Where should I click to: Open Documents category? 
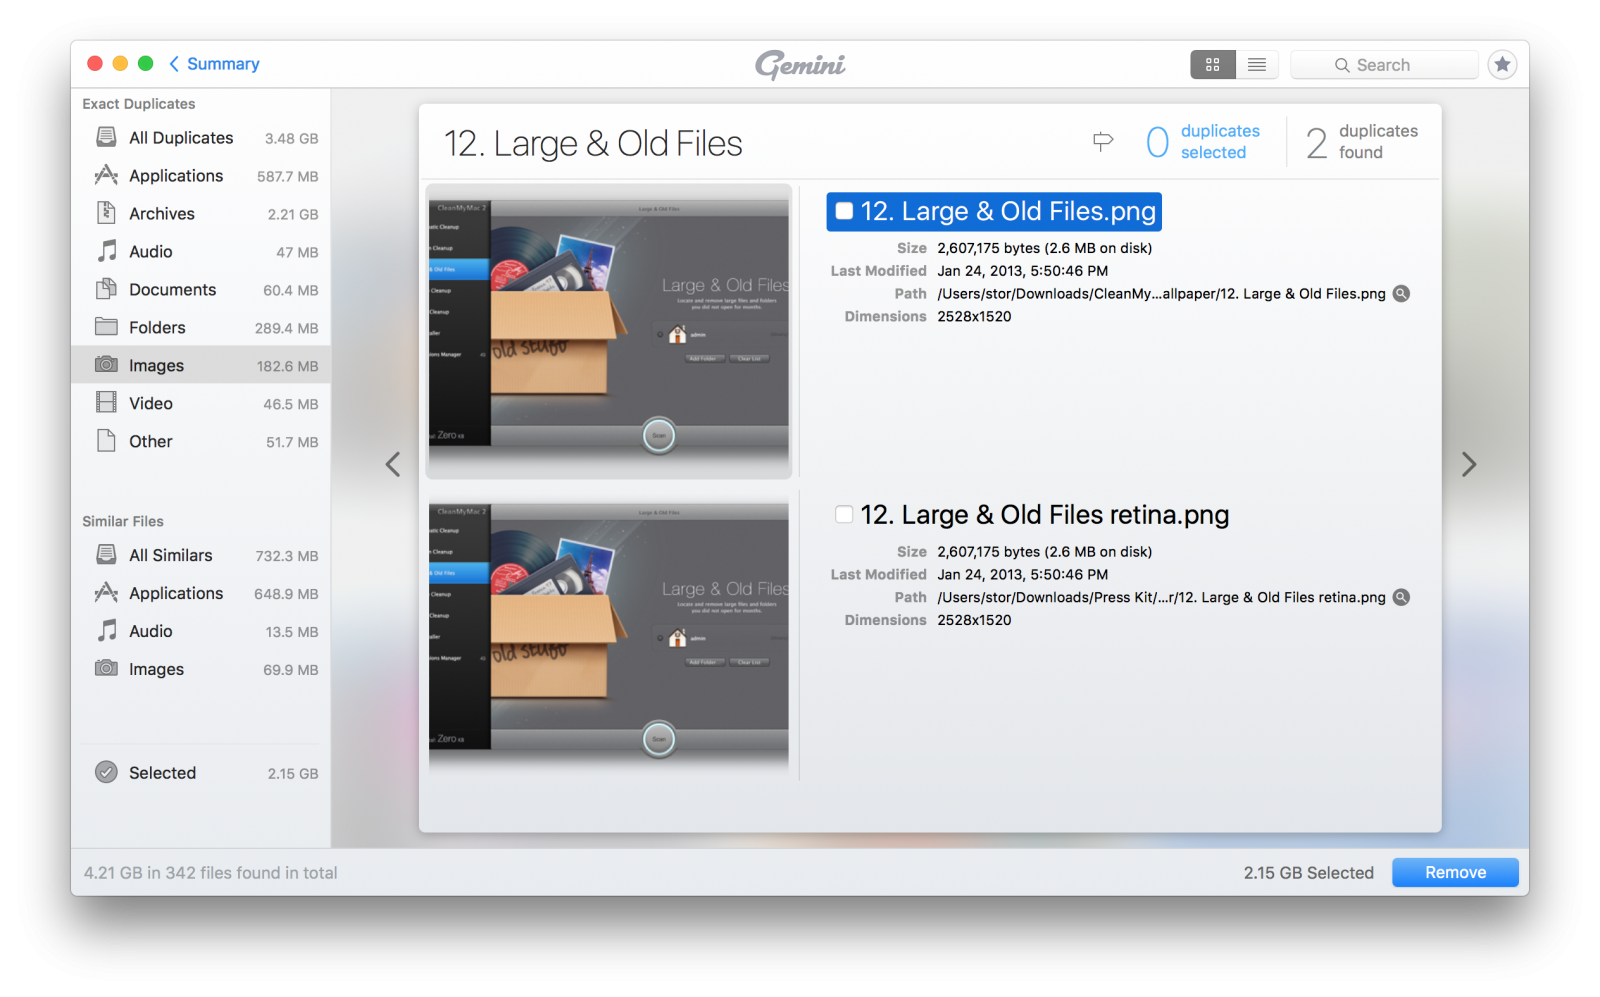(x=201, y=290)
